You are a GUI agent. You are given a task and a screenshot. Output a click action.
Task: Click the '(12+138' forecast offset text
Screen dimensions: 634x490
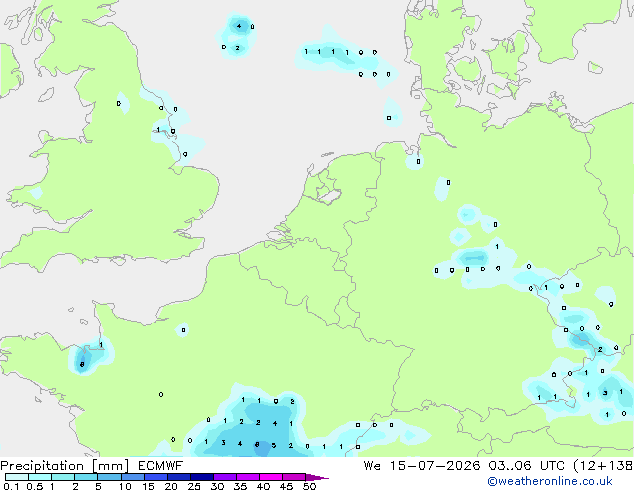(603, 466)
